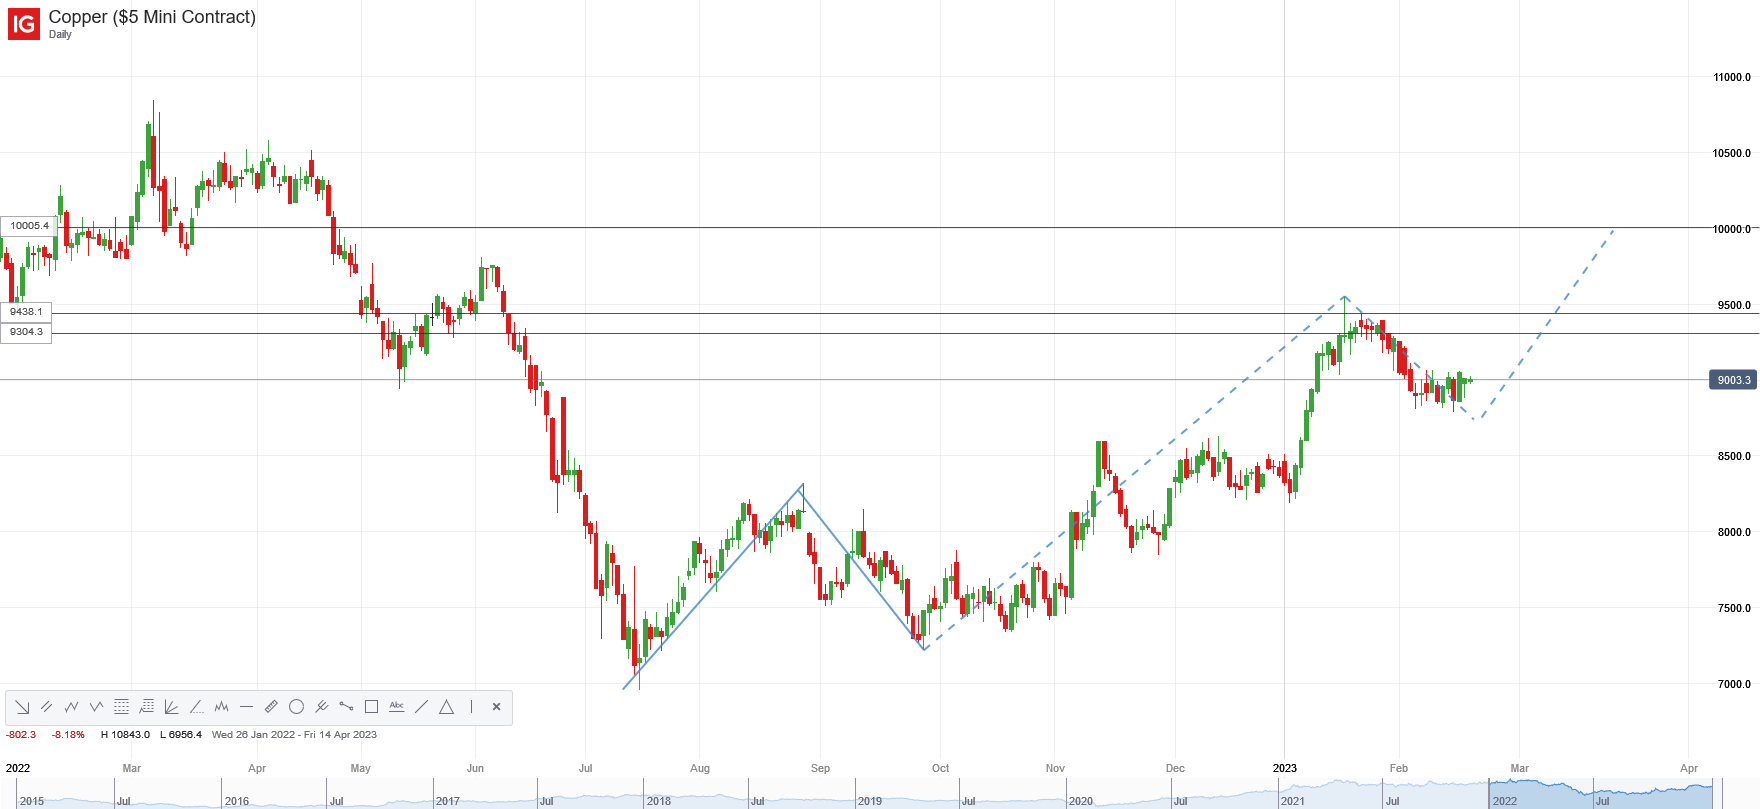Select the pitchfork tool

point(322,707)
